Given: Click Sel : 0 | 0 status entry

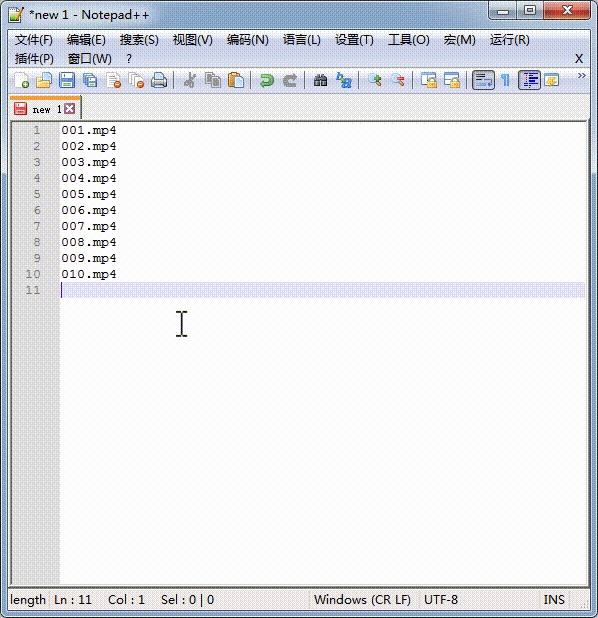Looking at the screenshot, I should click(188, 599).
